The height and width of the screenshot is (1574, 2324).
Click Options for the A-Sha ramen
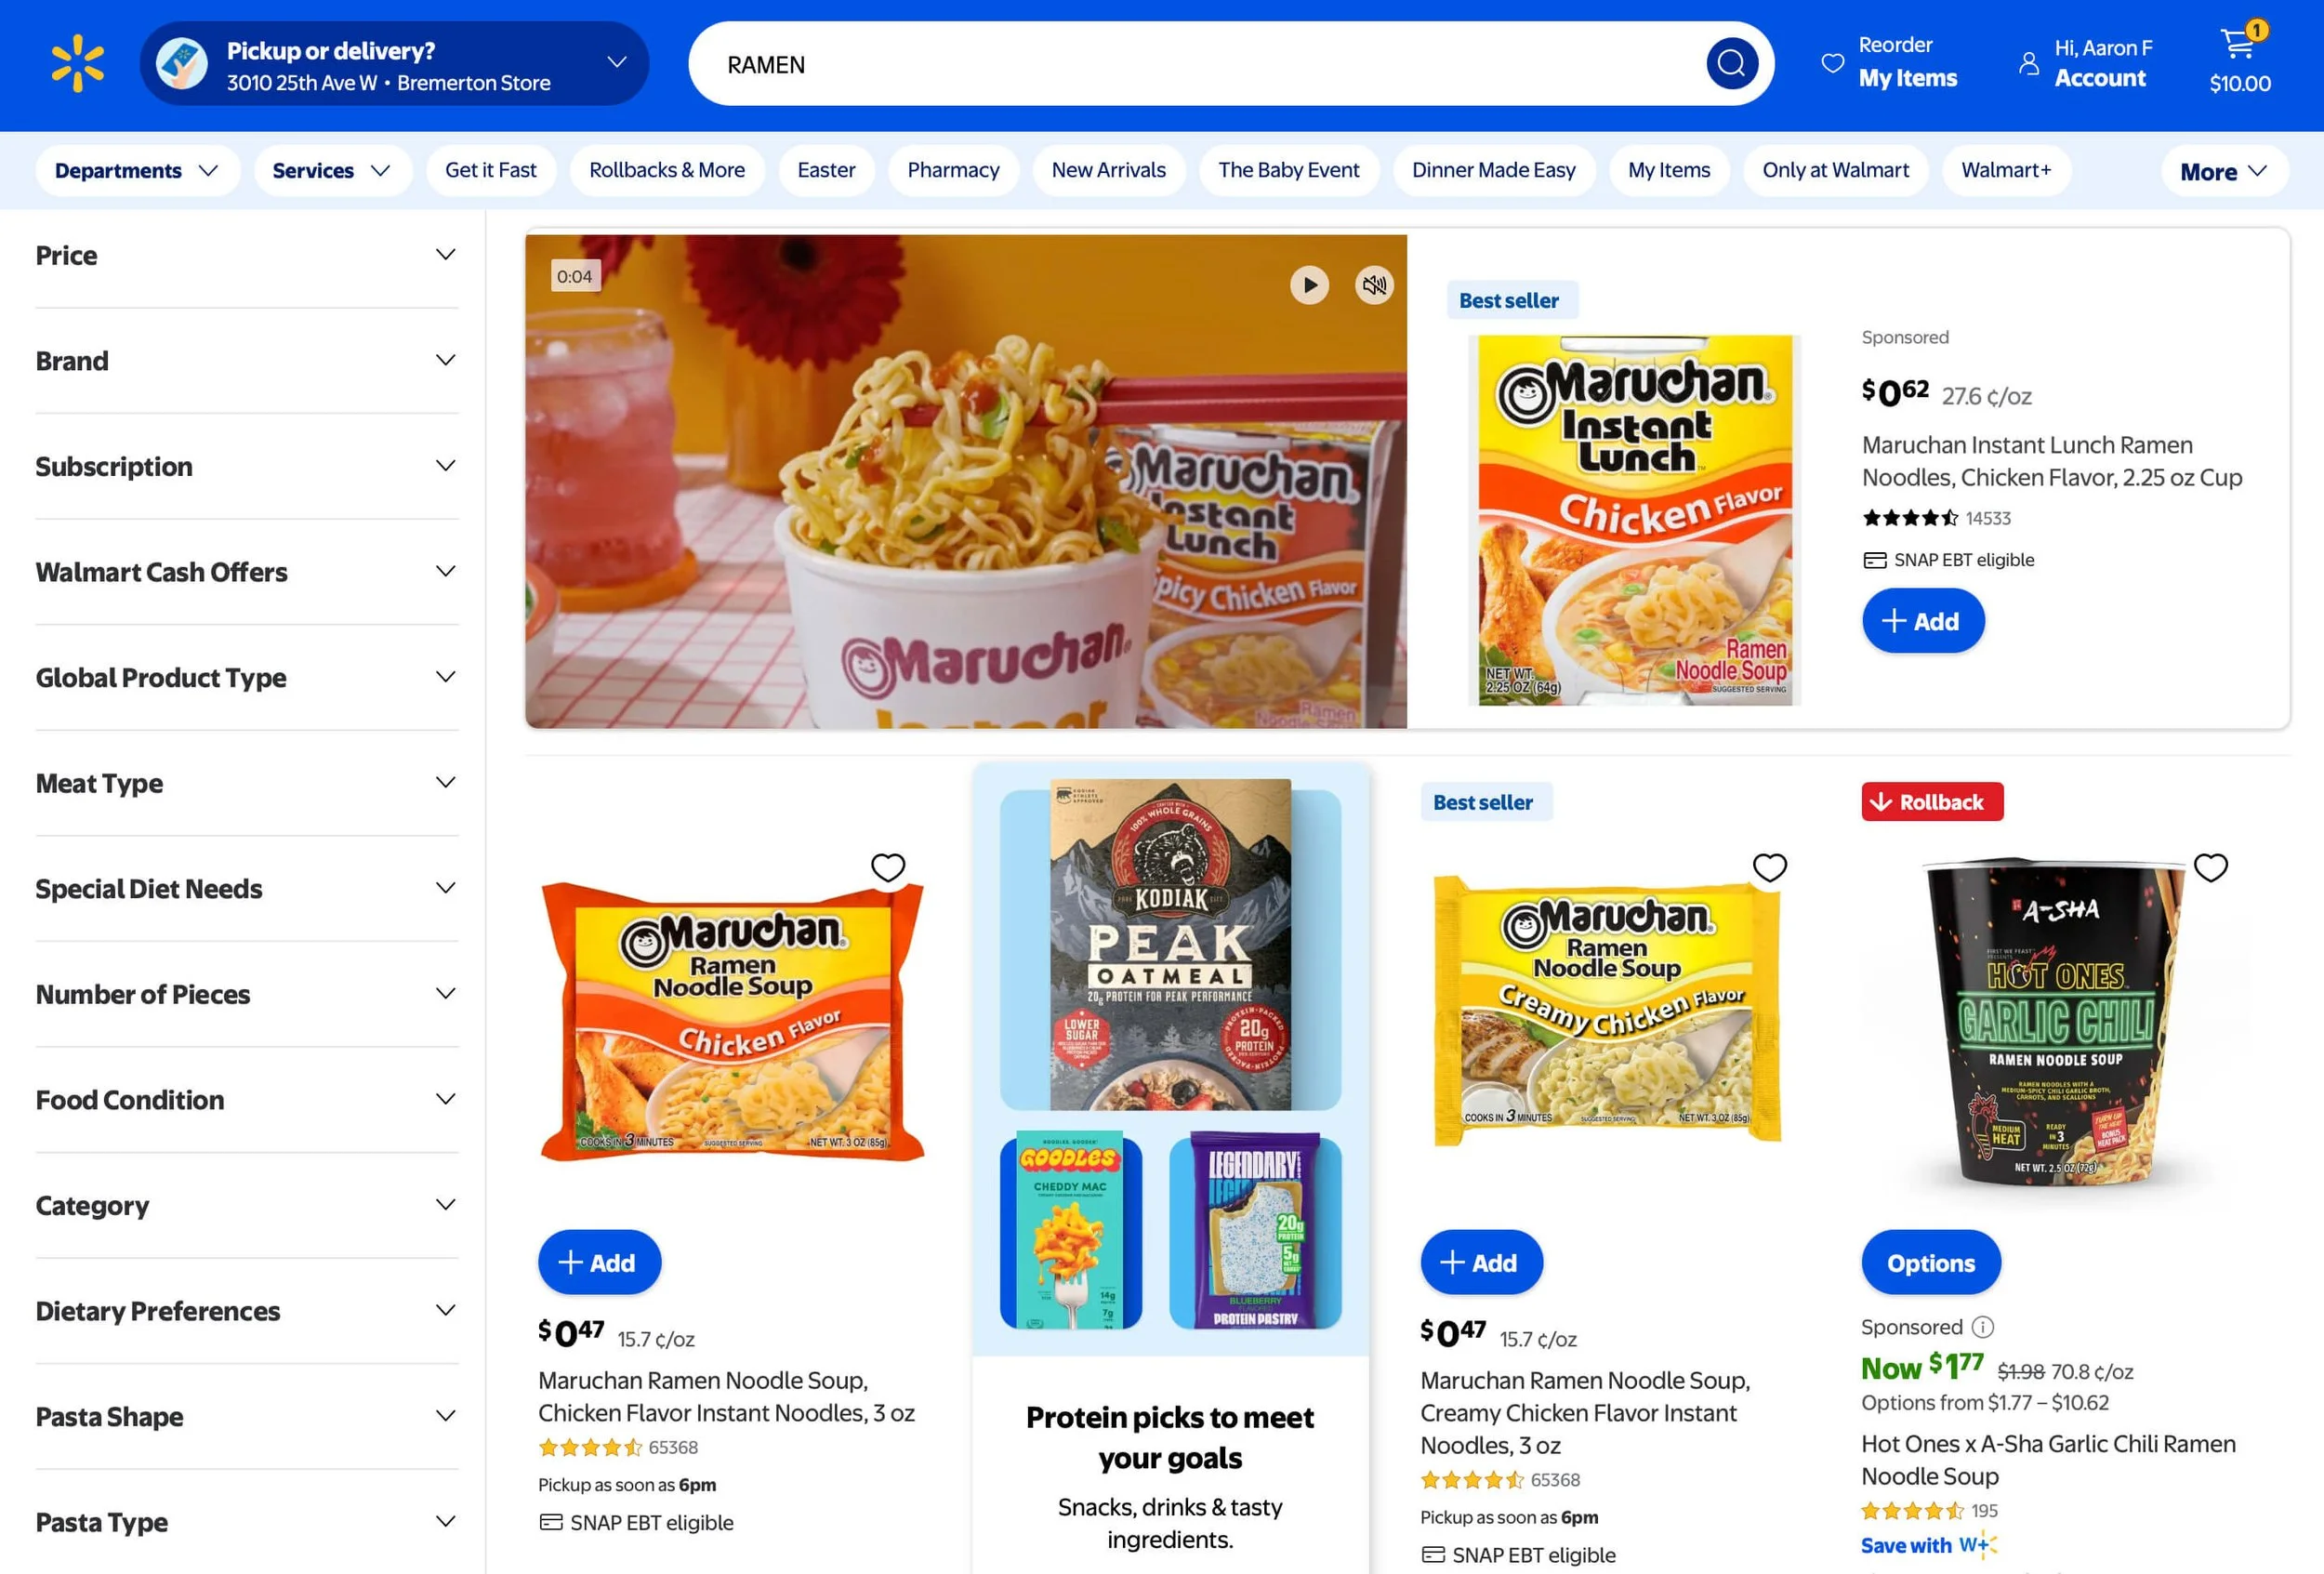point(1930,1263)
